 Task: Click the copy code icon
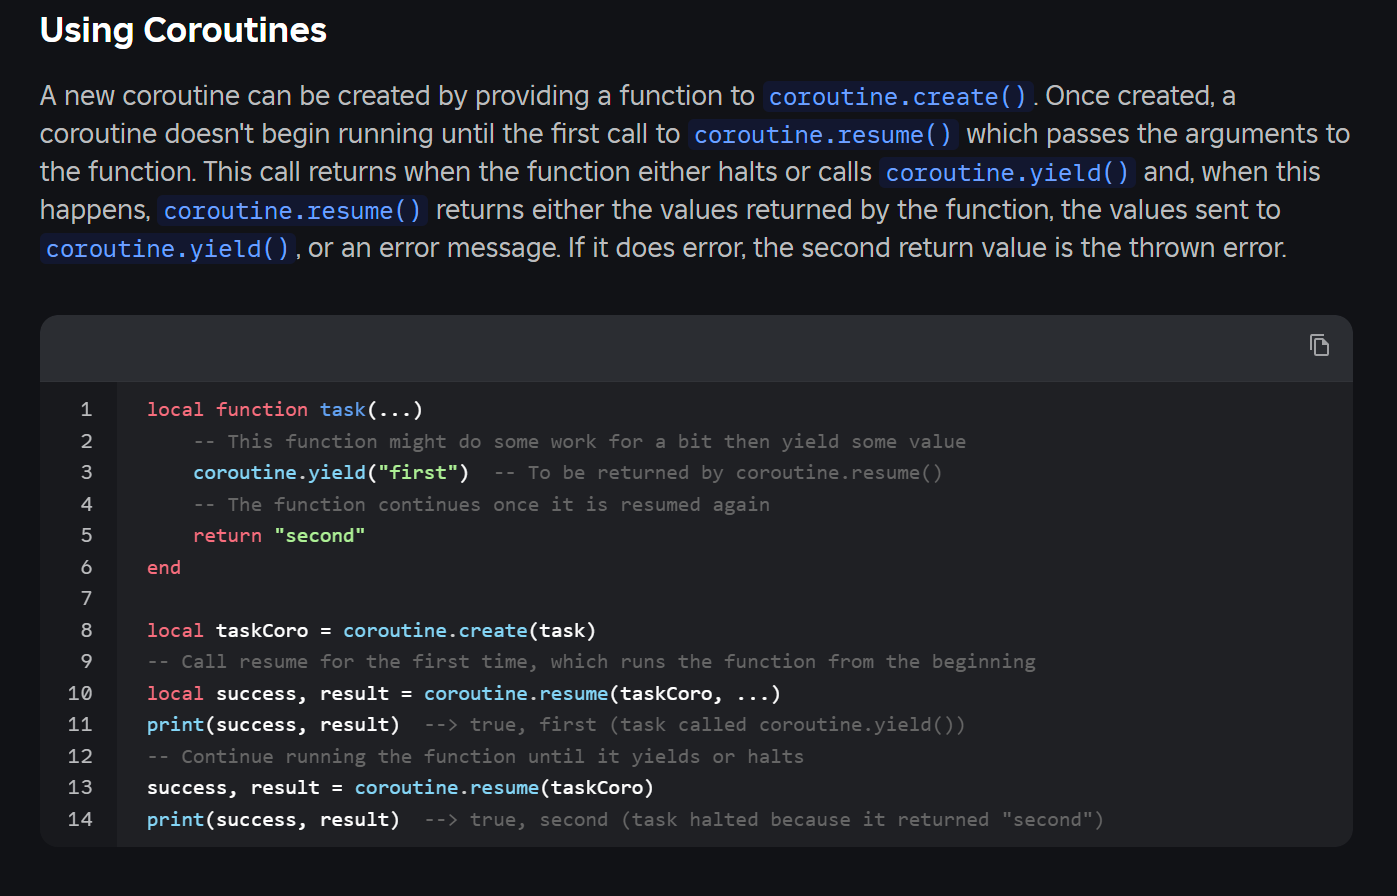pos(1319,345)
